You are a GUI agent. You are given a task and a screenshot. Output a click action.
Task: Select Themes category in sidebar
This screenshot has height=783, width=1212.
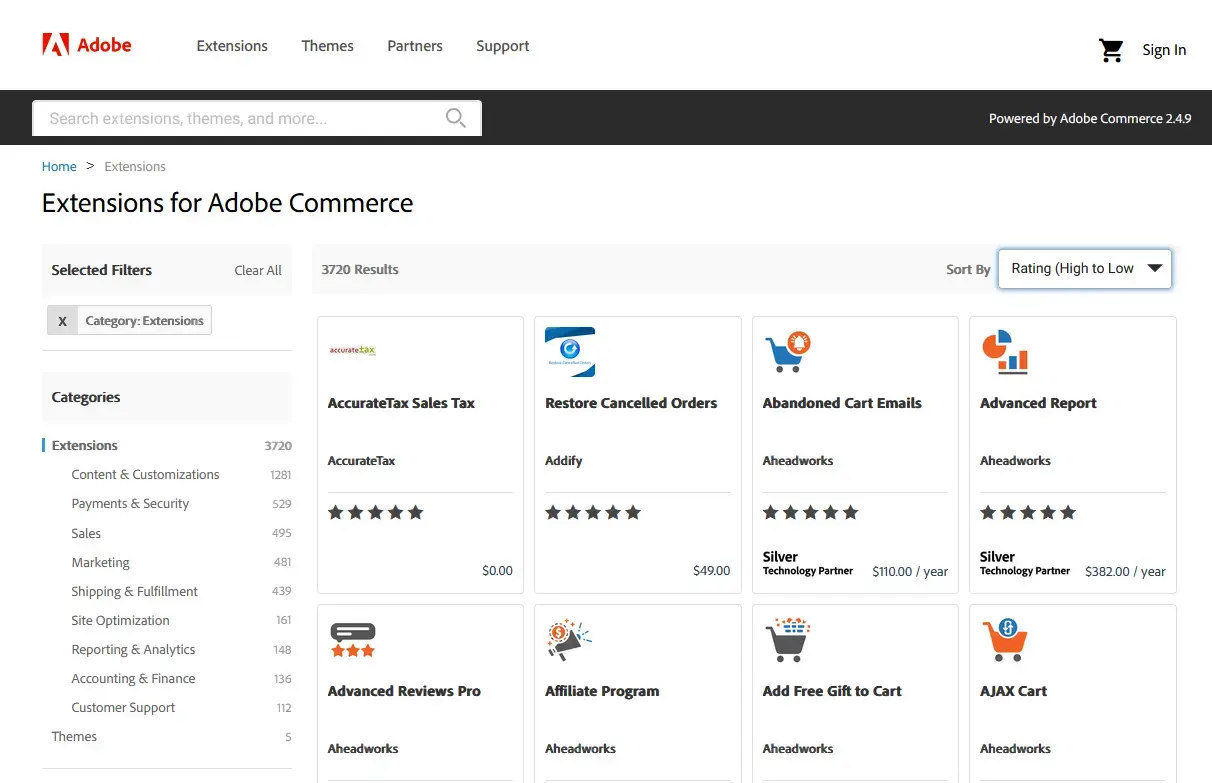click(74, 737)
